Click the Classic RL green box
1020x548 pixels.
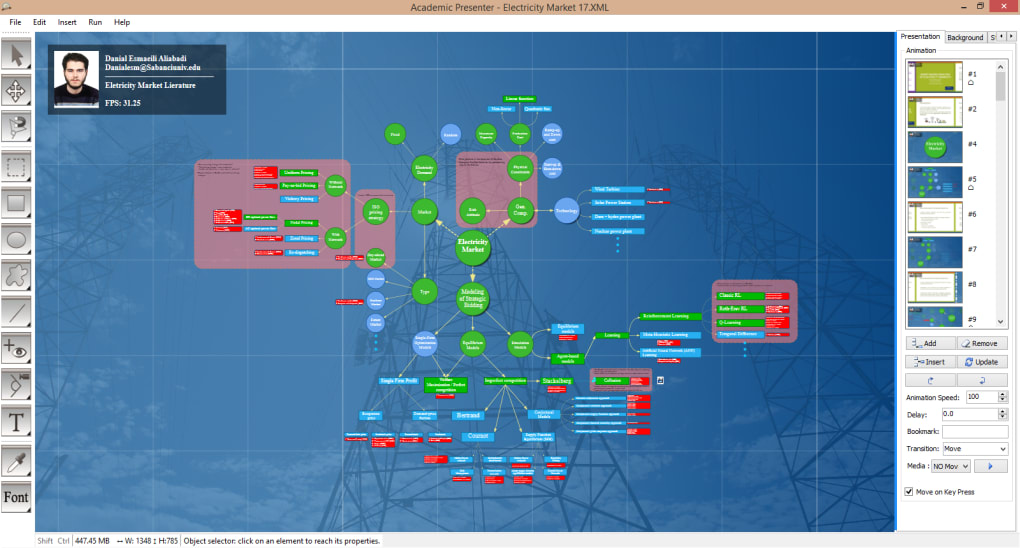[x=740, y=295]
